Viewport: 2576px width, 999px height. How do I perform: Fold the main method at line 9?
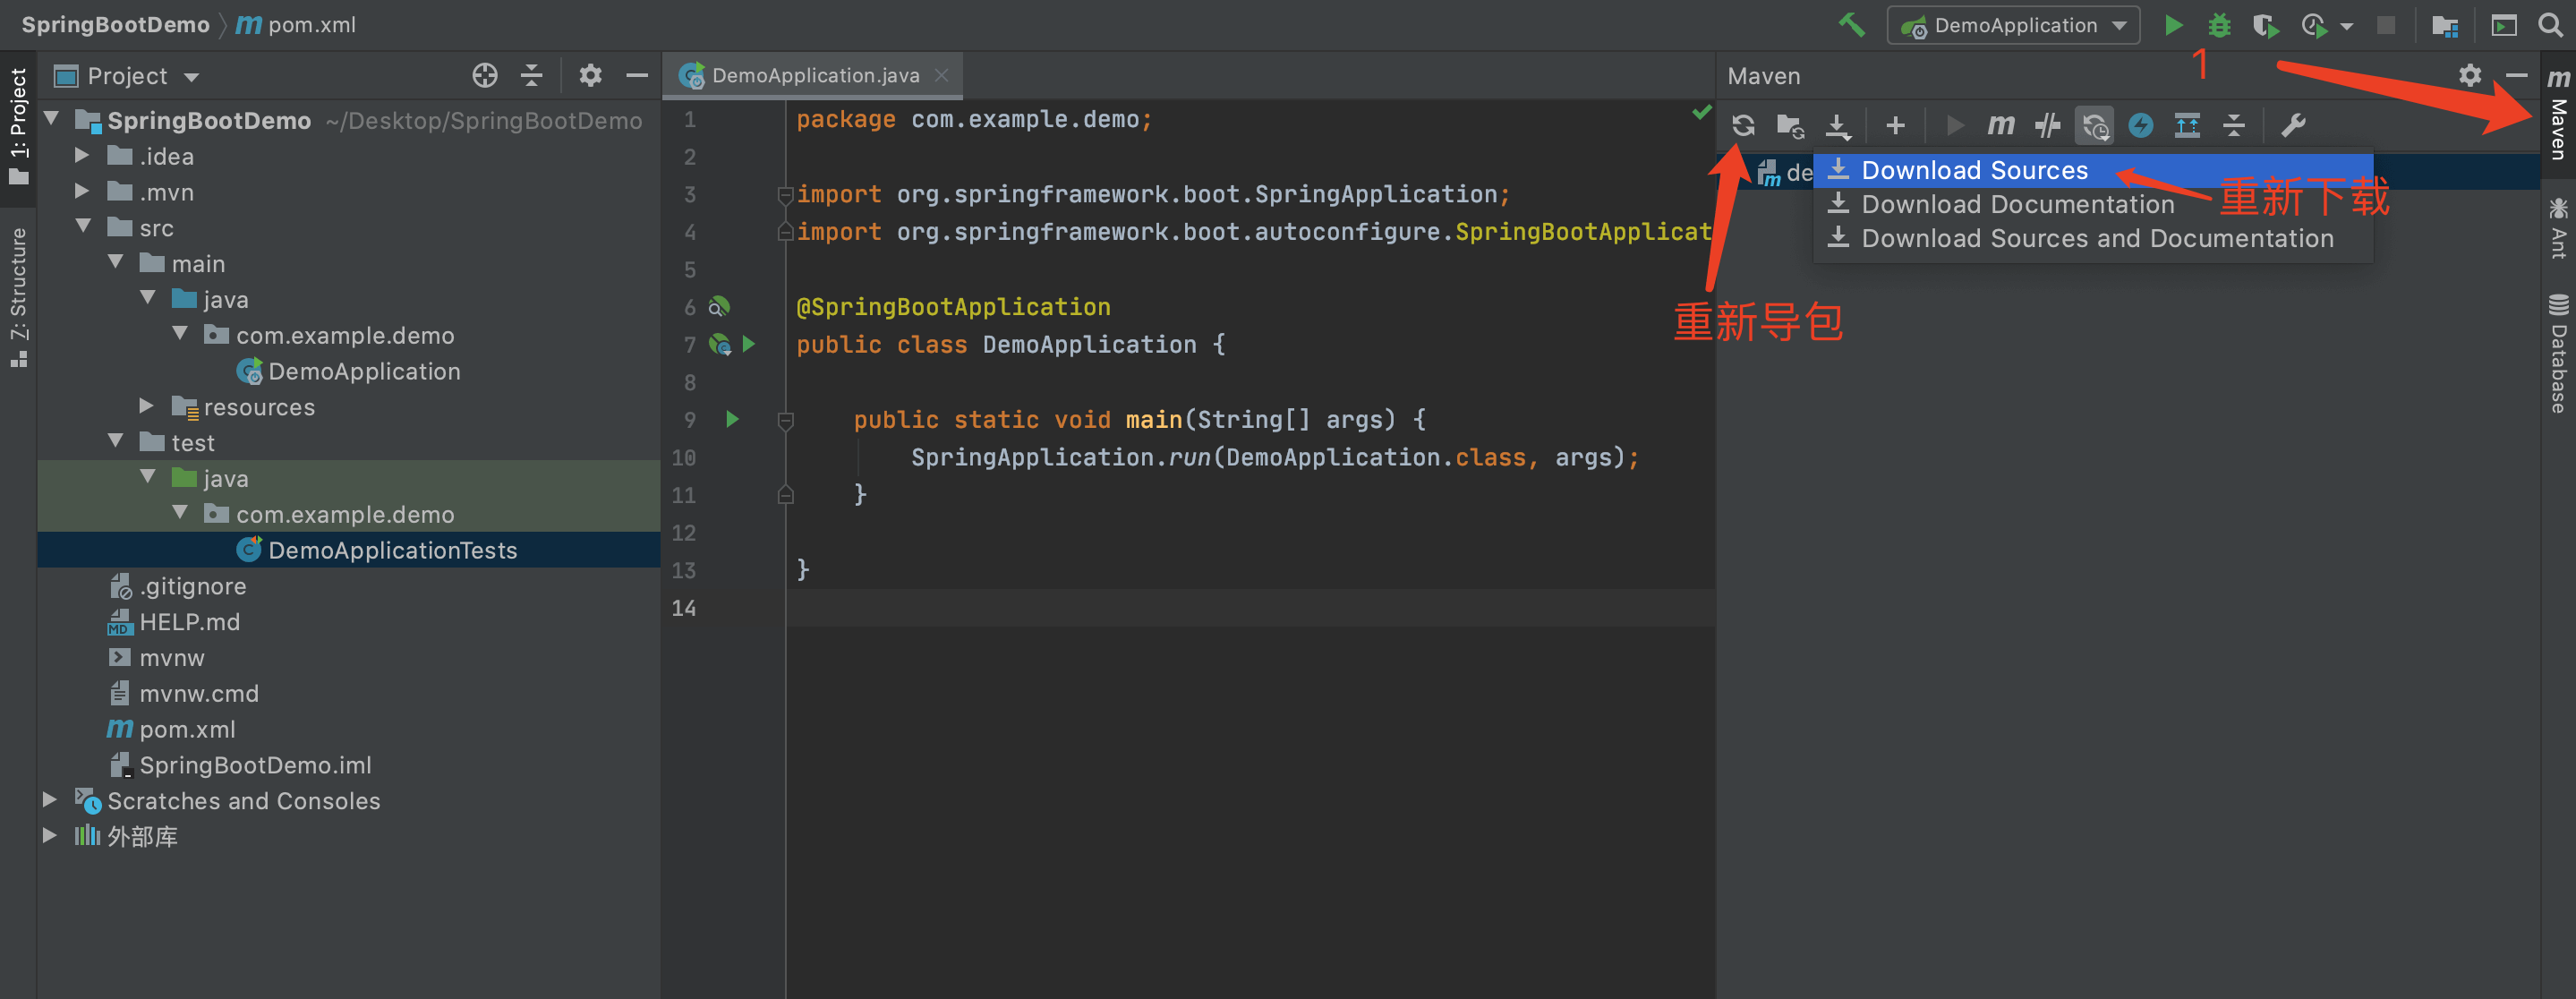(785, 420)
